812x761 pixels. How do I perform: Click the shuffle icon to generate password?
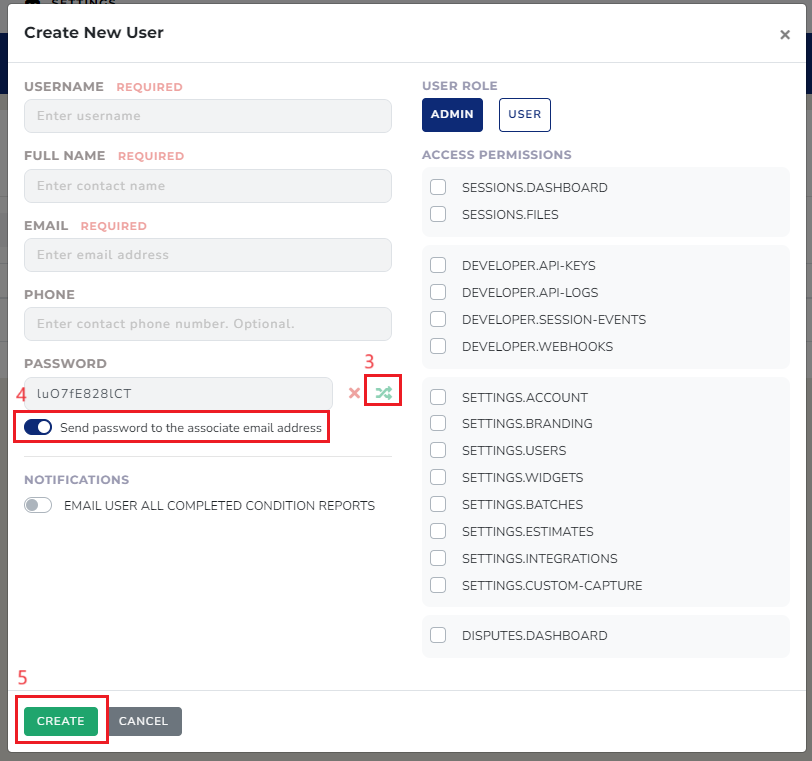[x=383, y=393]
